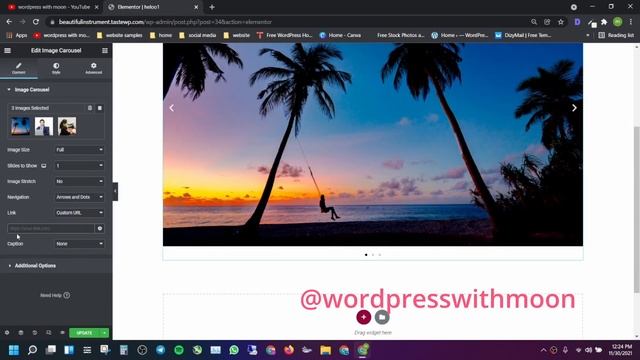This screenshot has height=360, width=640.
Task: Click the Need Help link
Action: (x=55, y=295)
